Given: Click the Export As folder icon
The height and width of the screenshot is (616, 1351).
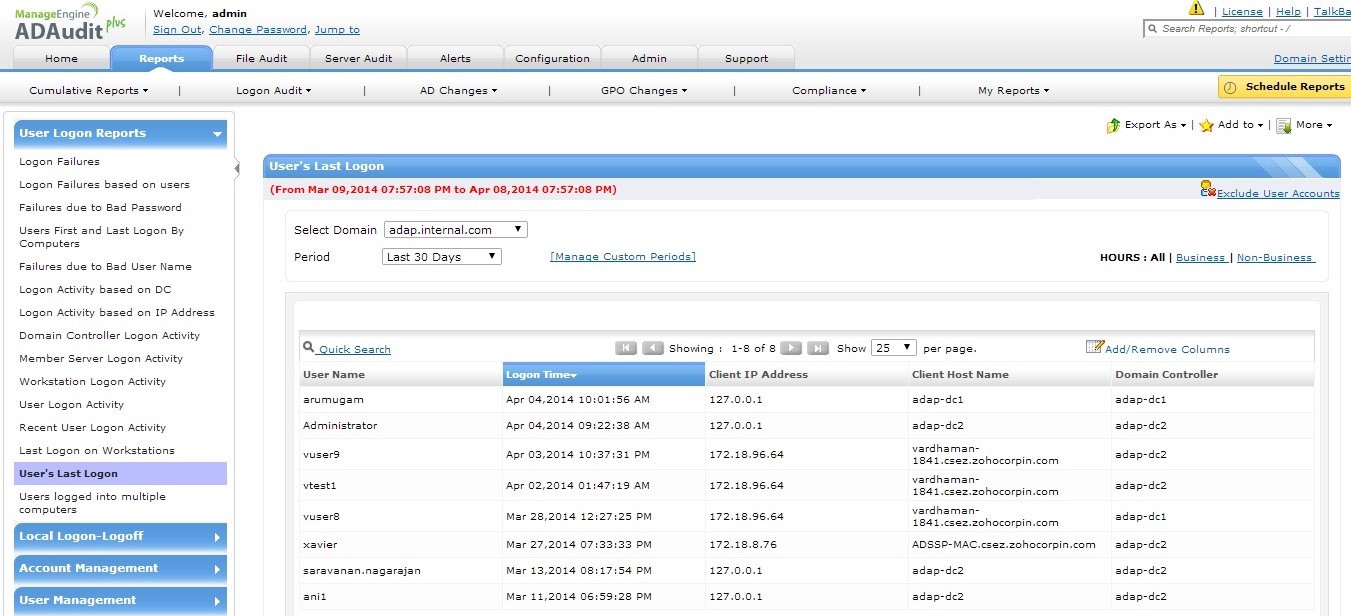Looking at the screenshot, I should point(1115,125).
